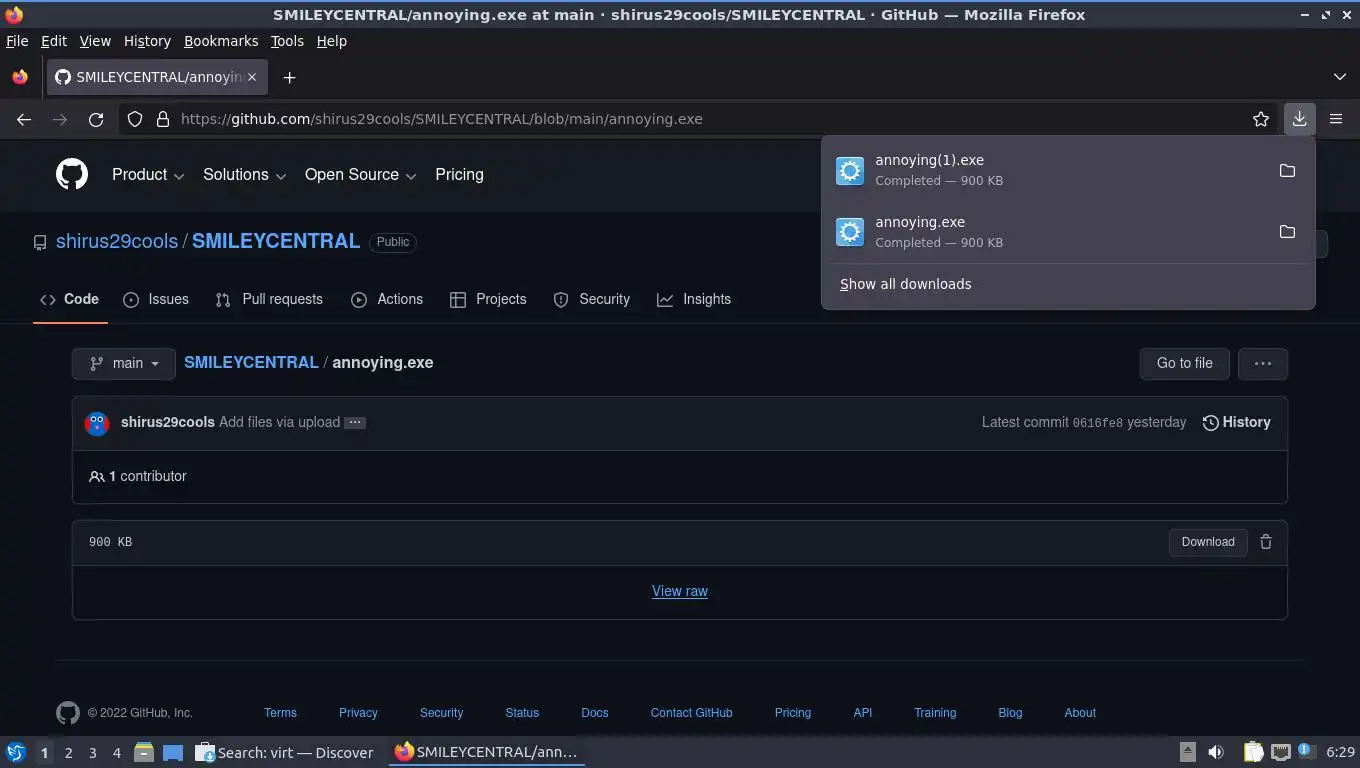Reload the page with the refresh icon
This screenshot has height=768, width=1360.
(96, 119)
